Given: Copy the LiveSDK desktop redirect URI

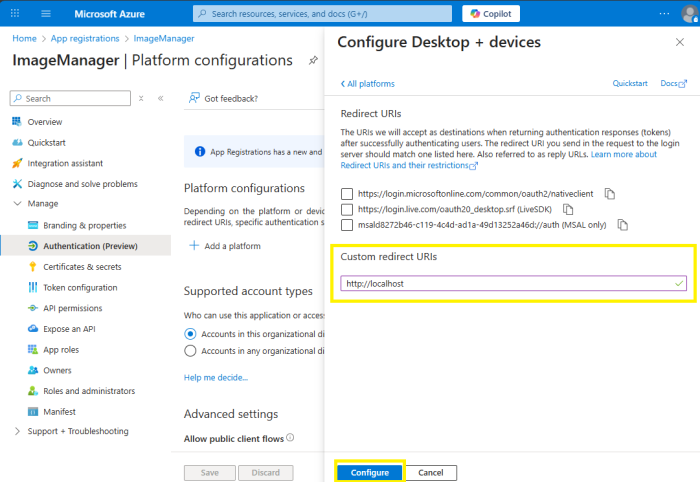Looking at the screenshot, I should tap(568, 209).
